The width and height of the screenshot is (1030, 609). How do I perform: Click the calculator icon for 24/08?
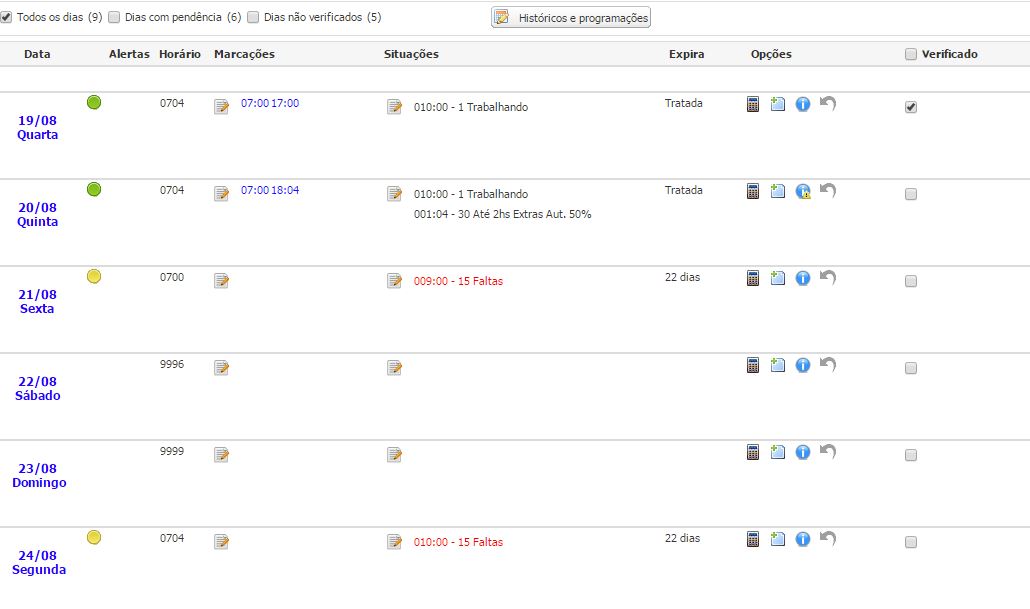pyautogui.click(x=753, y=539)
